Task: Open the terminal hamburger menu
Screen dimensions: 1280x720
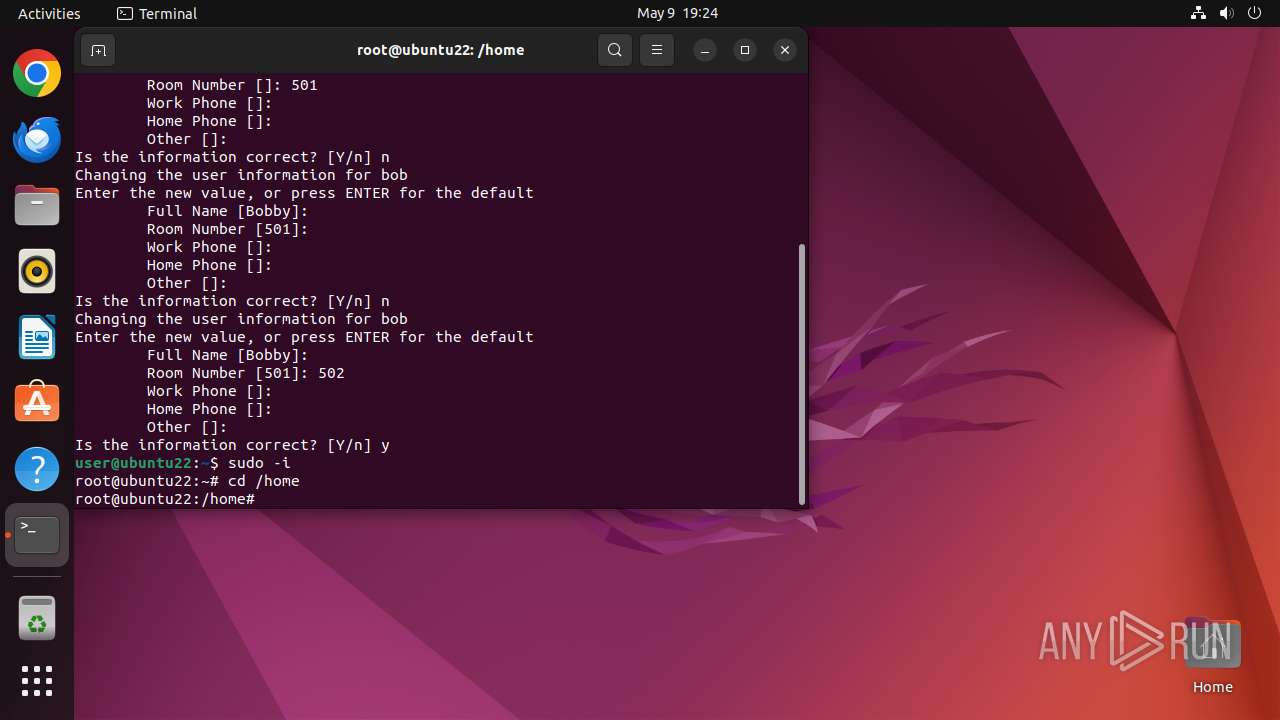Action: click(657, 50)
